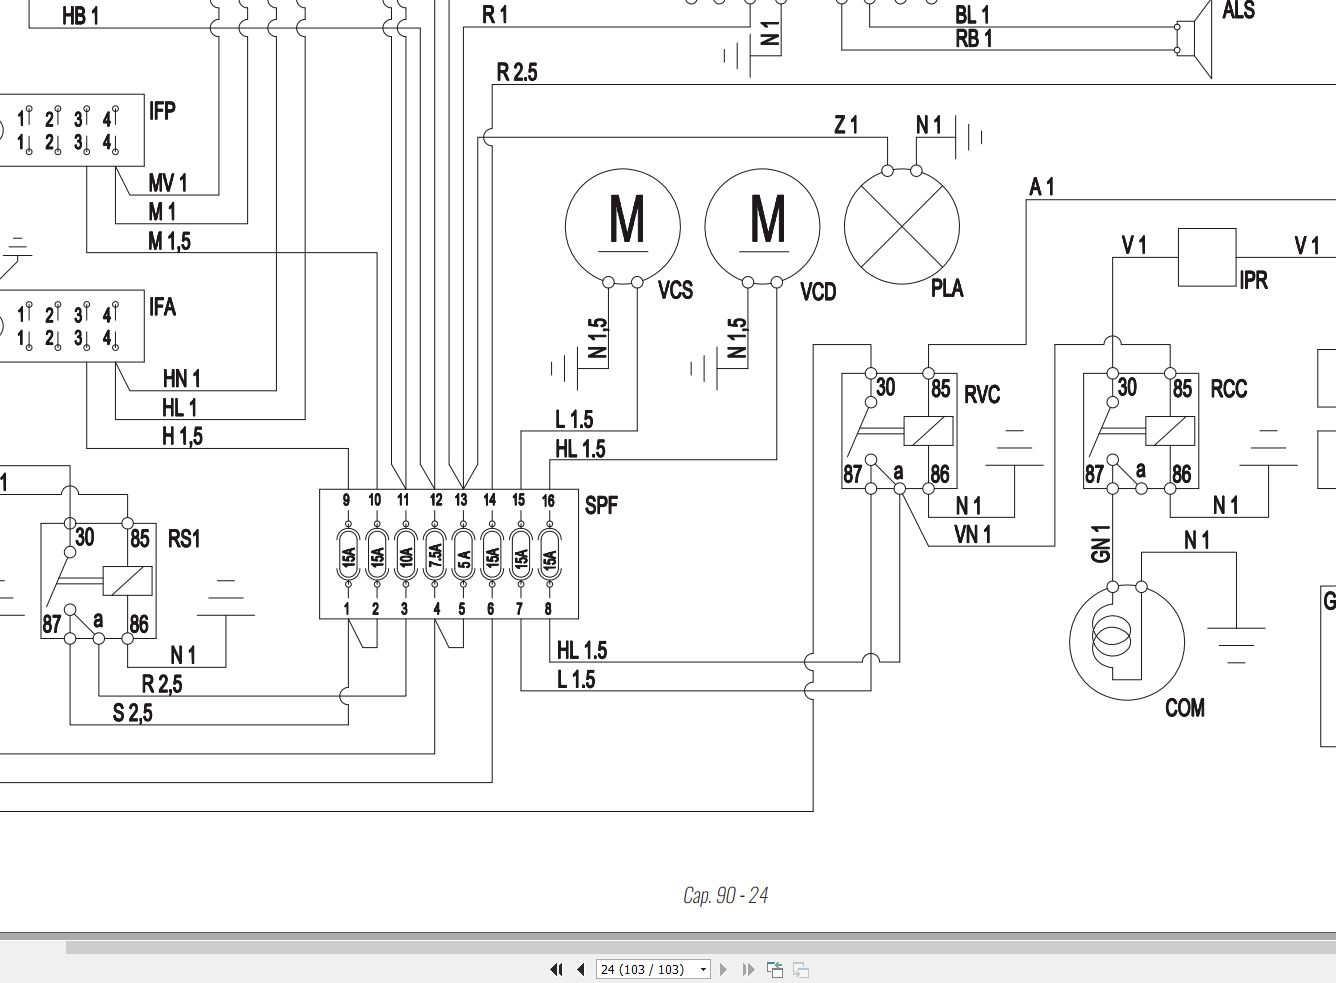The image size is (1336, 983).
Task: Go to the first page
Action: click(x=556, y=969)
